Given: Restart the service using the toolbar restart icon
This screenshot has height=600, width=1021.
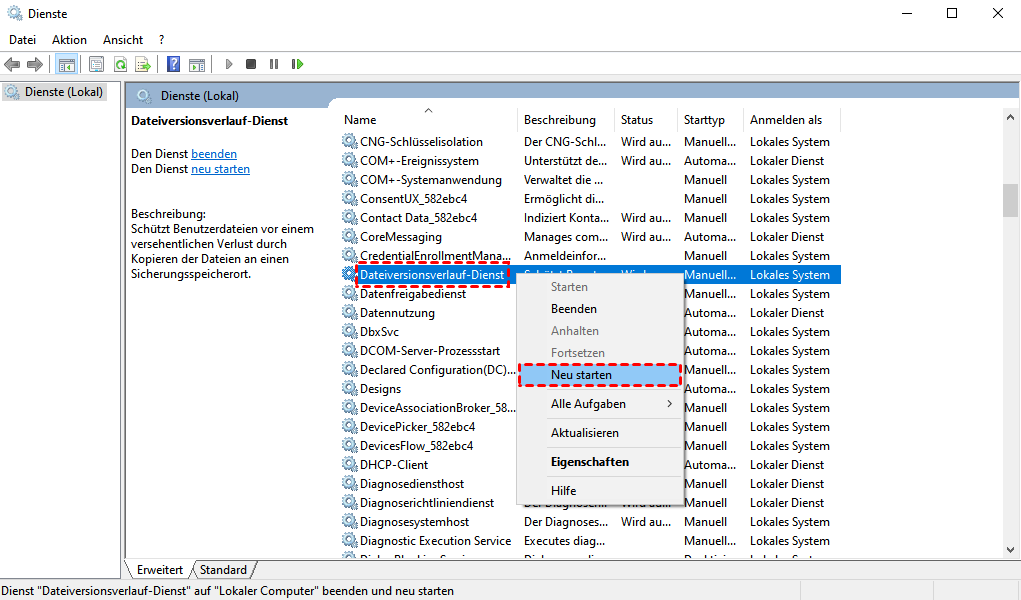Looking at the screenshot, I should pyautogui.click(x=297, y=64).
